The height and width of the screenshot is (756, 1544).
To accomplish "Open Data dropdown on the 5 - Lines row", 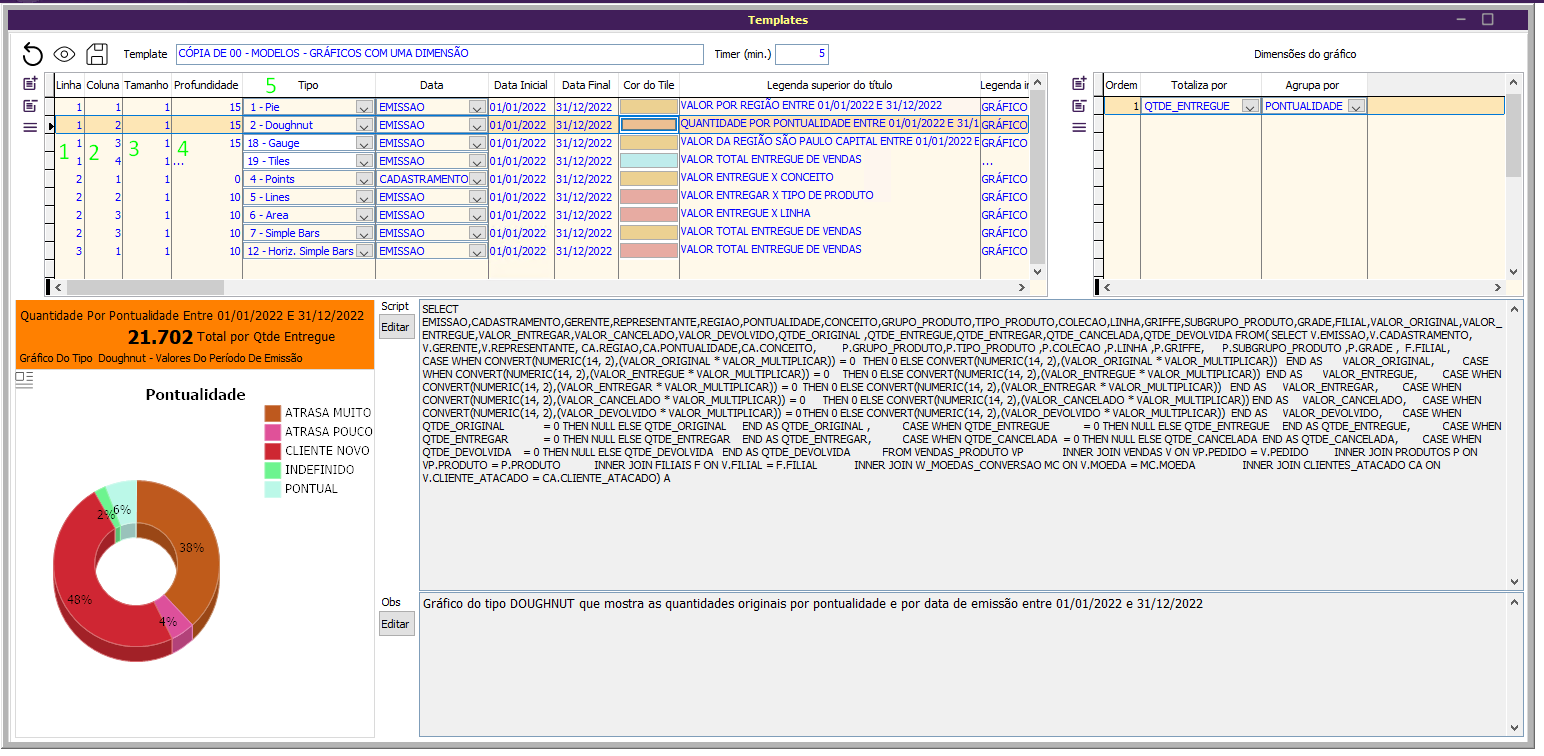I will pyautogui.click(x=477, y=197).
